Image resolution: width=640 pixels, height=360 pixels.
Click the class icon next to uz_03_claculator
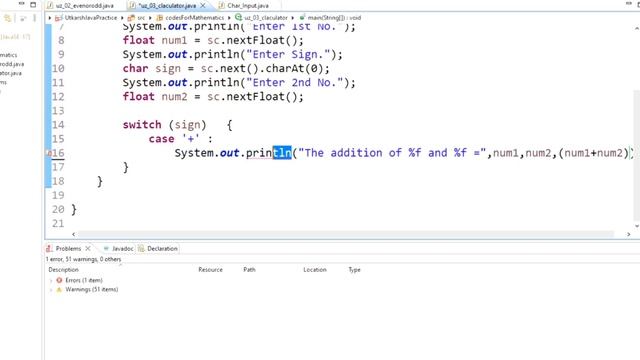[238, 17]
